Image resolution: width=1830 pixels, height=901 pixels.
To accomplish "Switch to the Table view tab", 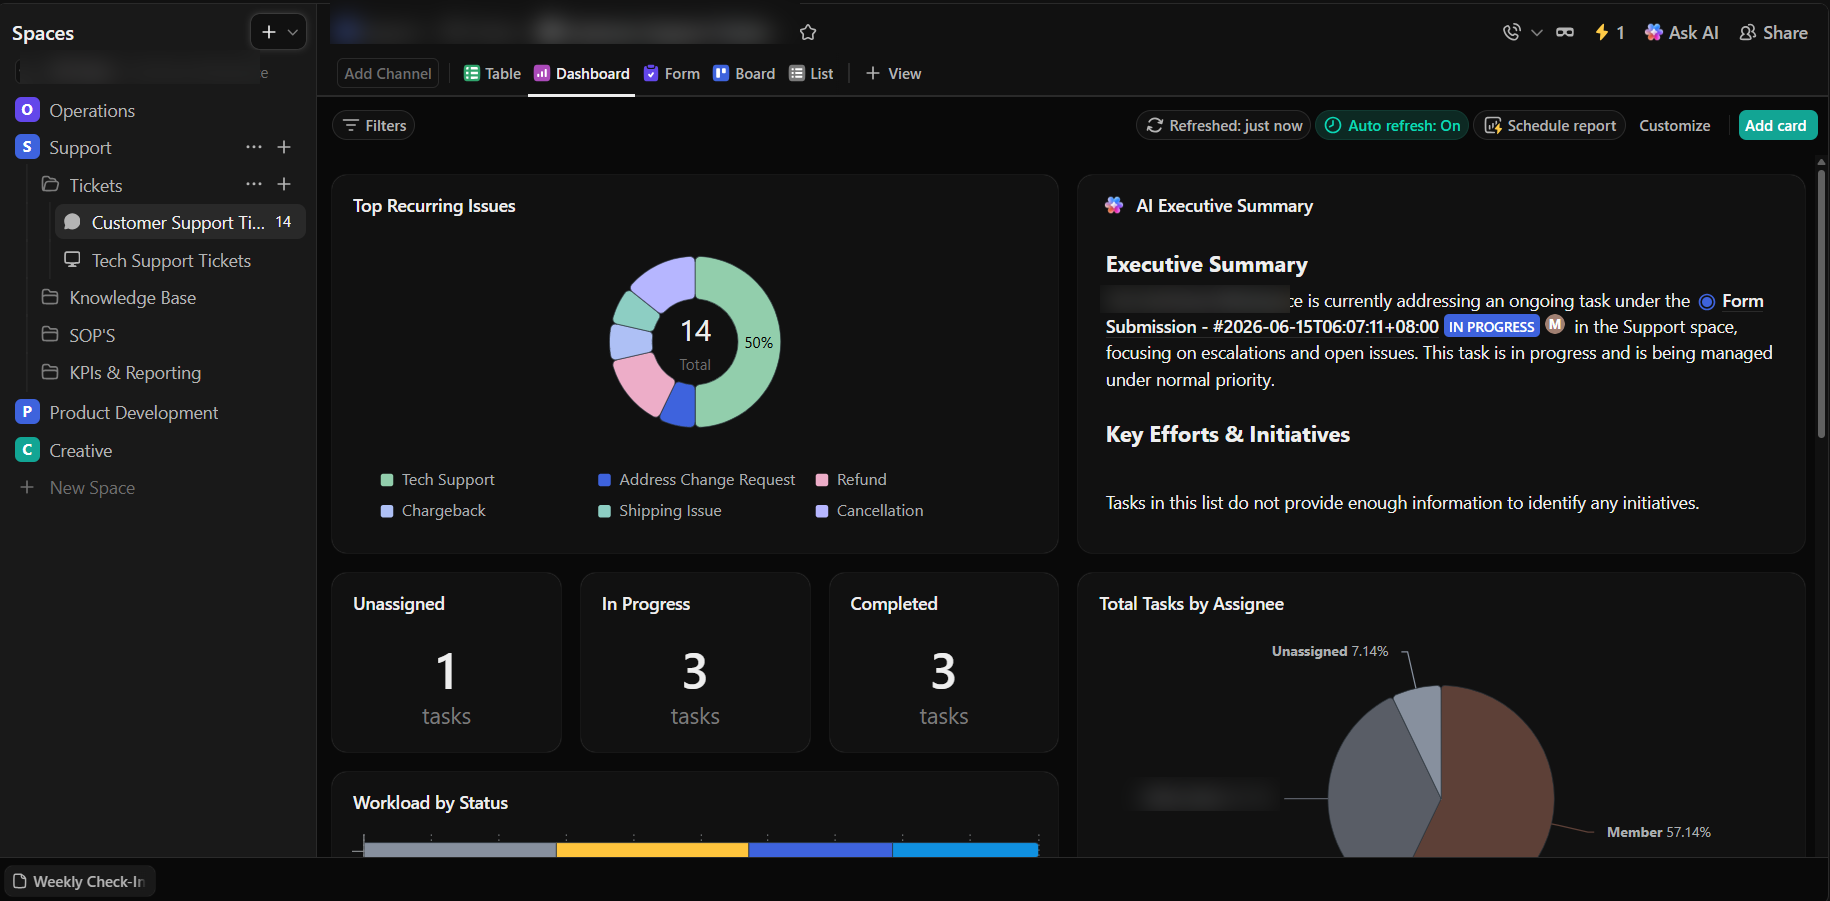I will pos(492,74).
